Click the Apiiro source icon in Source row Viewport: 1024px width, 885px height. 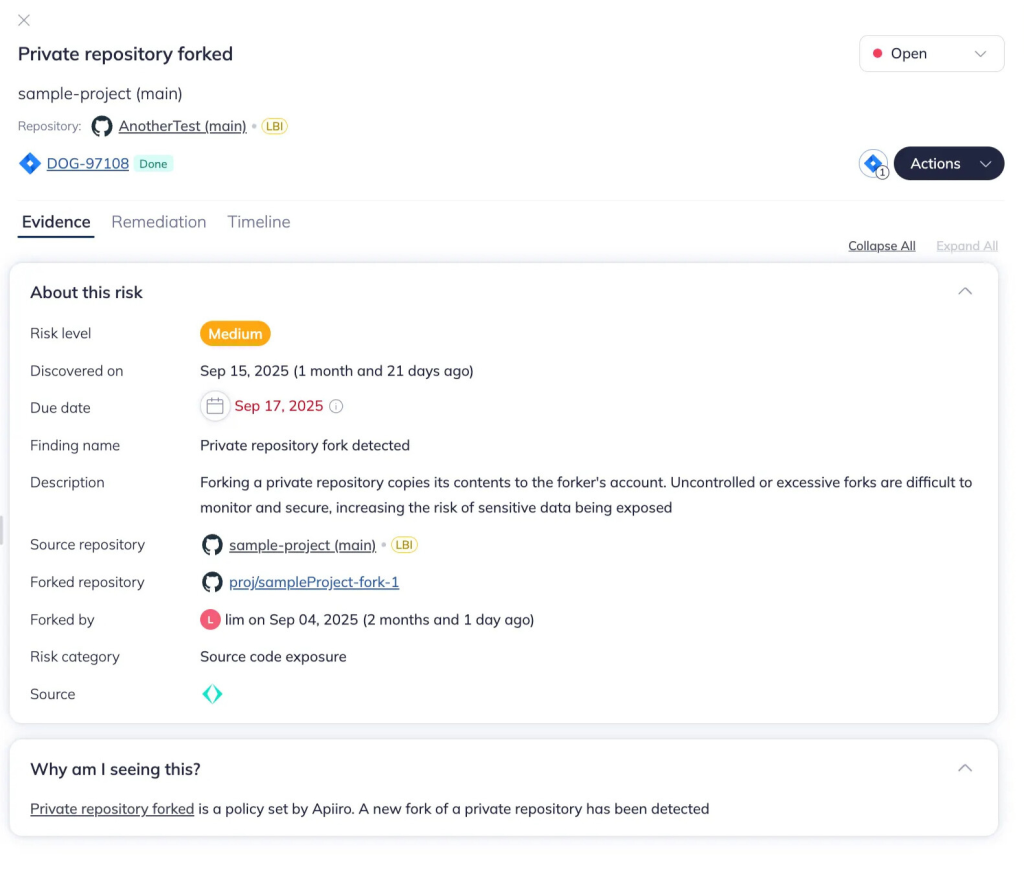(212, 694)
